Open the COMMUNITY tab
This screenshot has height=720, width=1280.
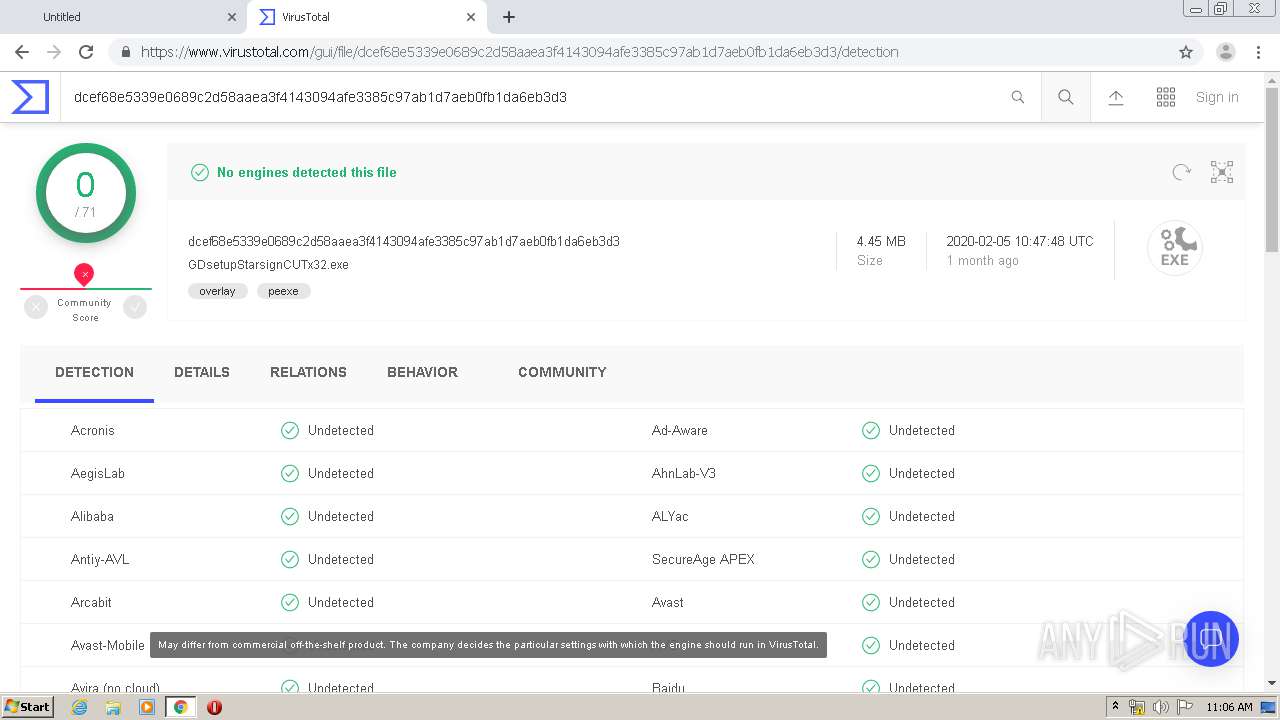[x=562, y=372]
